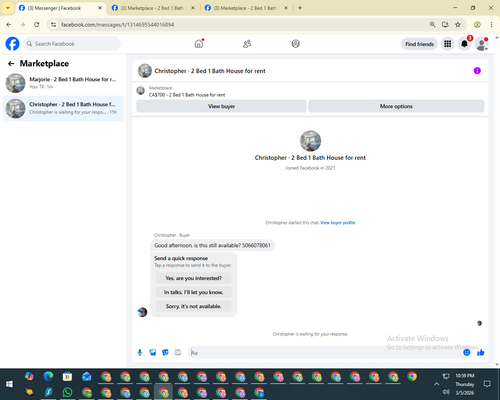Bookmark this page with the star
500x400 pixels.
coord(458,24)
